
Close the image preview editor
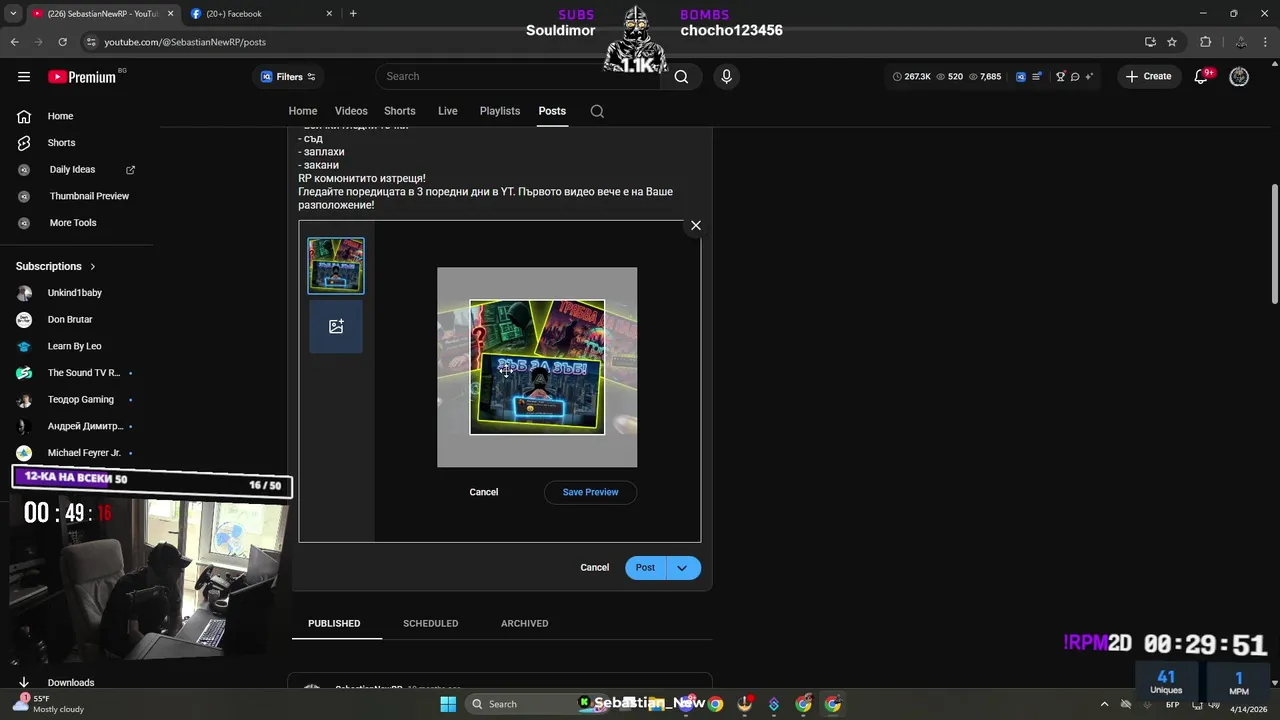click(696, 225)
